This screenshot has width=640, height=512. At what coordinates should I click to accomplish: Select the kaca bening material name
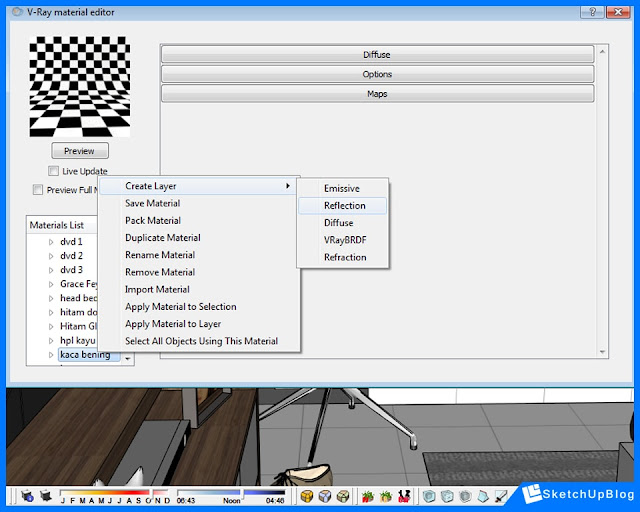coord(85,355)
